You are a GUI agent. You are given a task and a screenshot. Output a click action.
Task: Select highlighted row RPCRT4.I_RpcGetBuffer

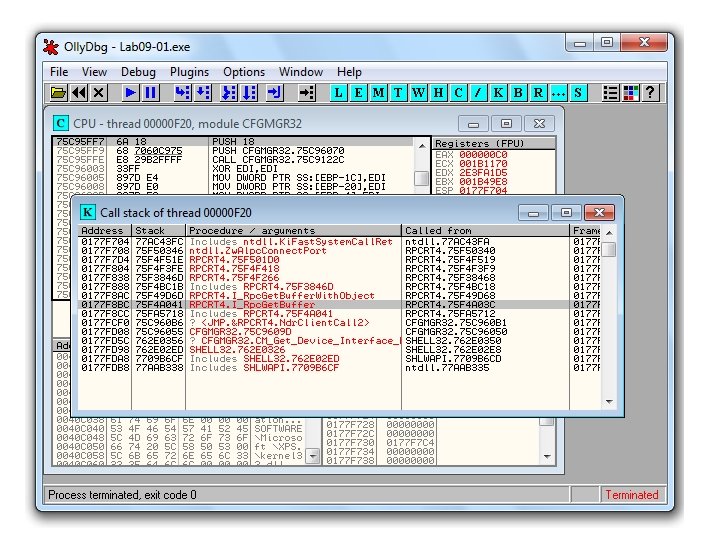point(340,305)
